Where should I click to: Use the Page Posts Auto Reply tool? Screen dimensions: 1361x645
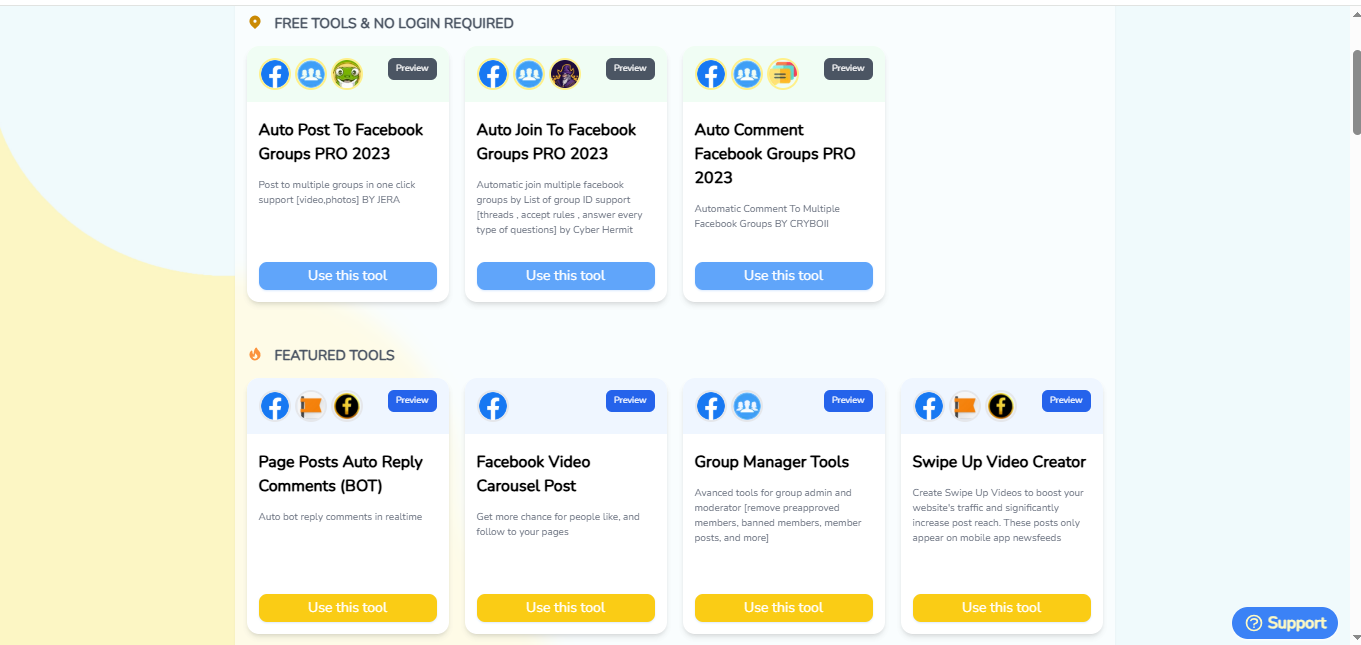coord(348,608)
